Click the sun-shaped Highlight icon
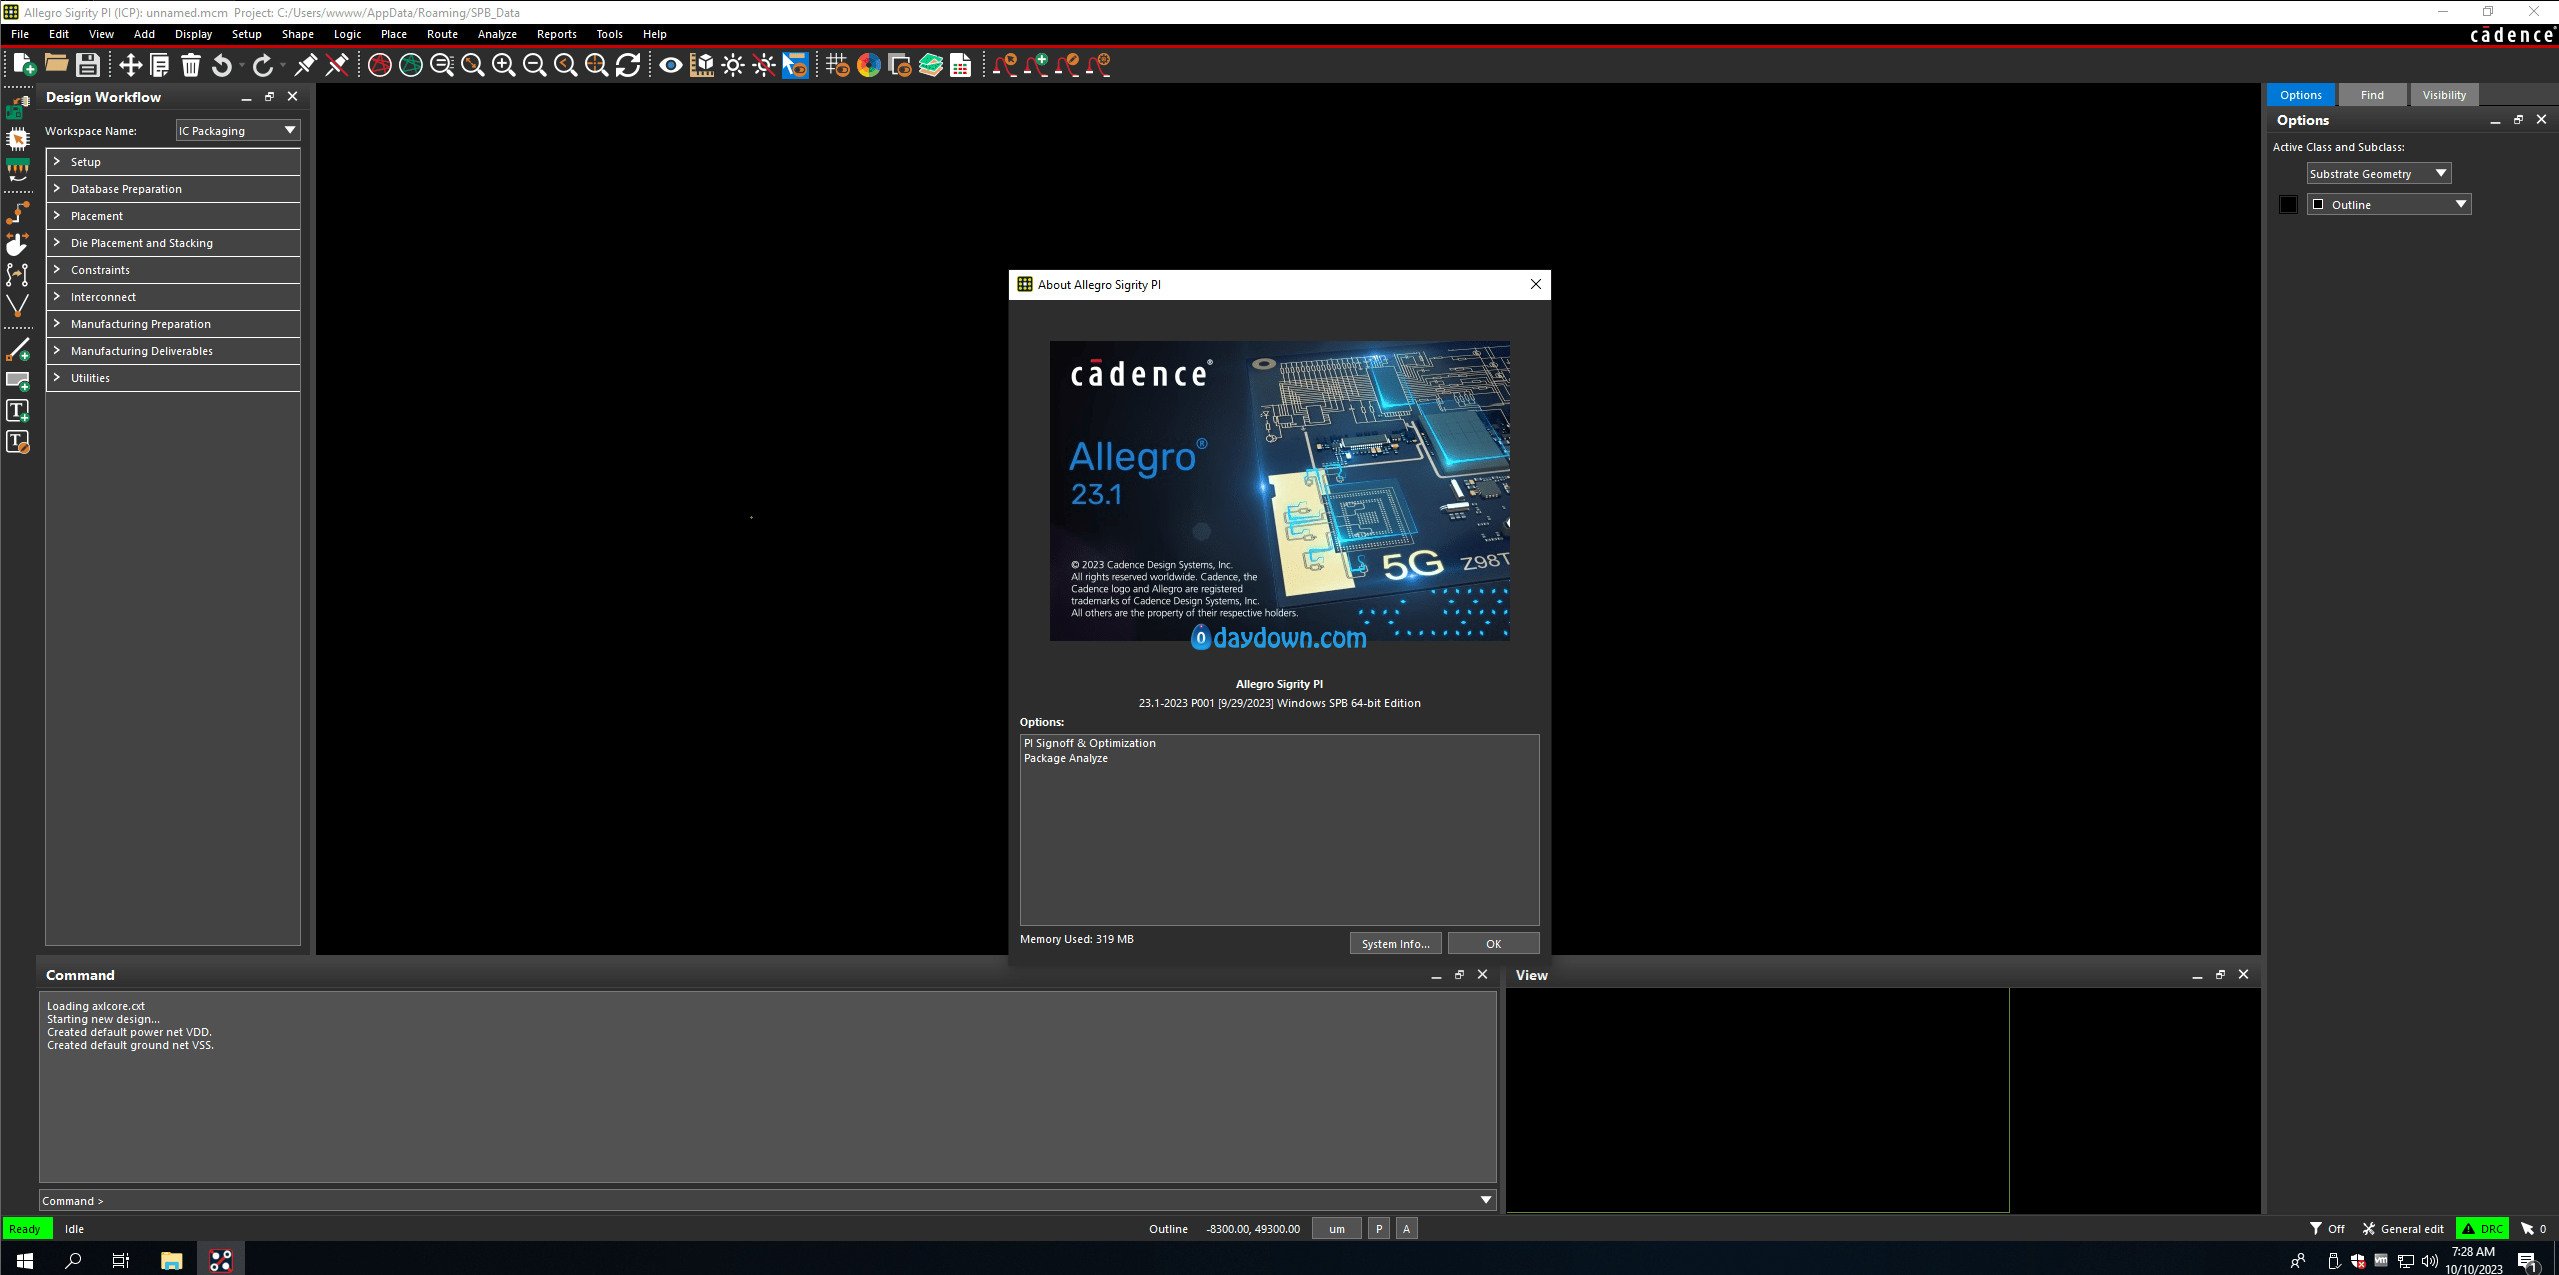 (733, 65)
